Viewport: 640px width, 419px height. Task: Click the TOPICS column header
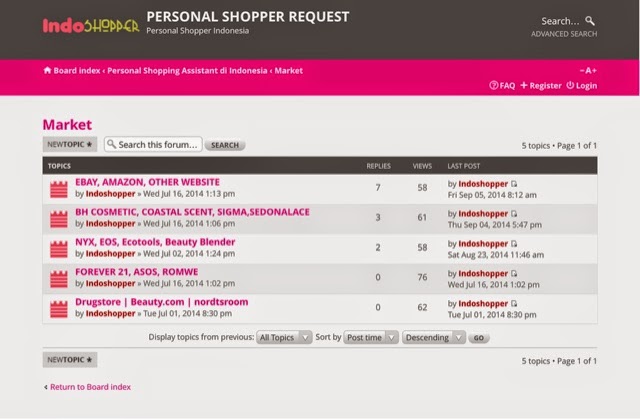(x=59, y=166)
